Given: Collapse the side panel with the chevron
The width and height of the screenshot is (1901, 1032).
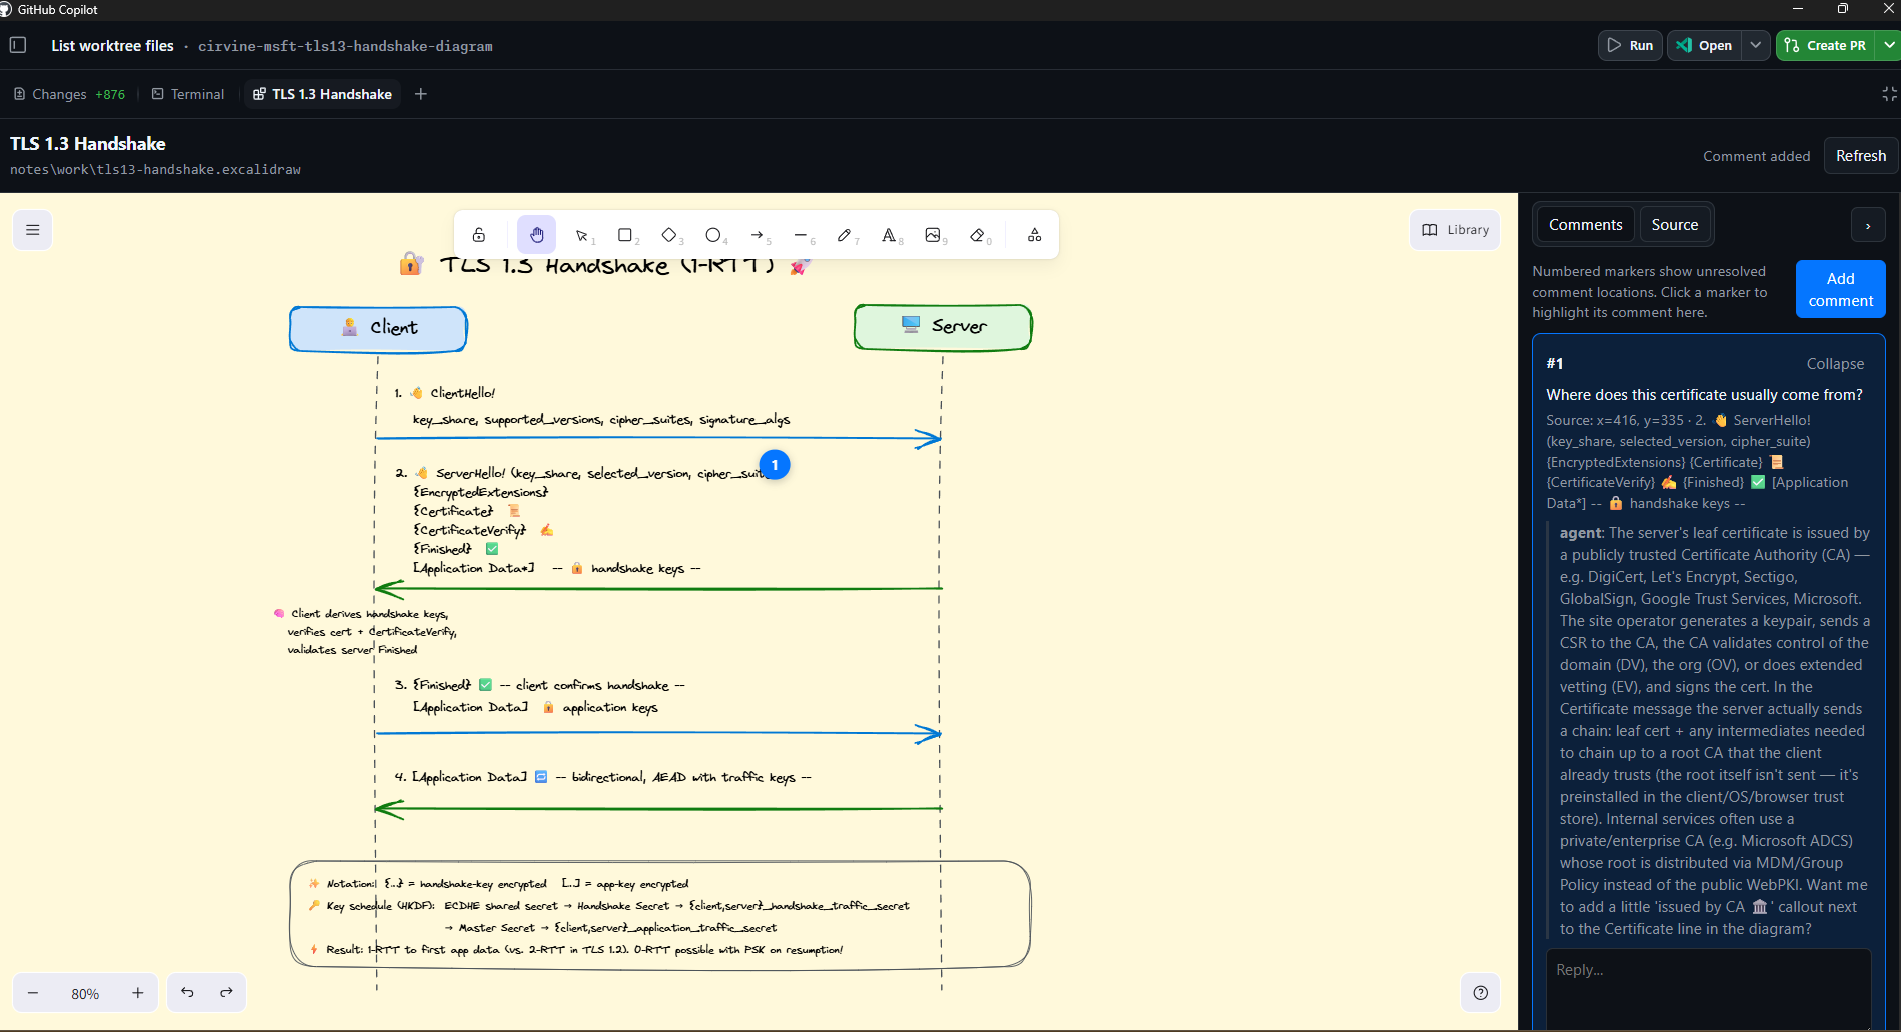Looking at the screenshot, I should coord(1868,226).
